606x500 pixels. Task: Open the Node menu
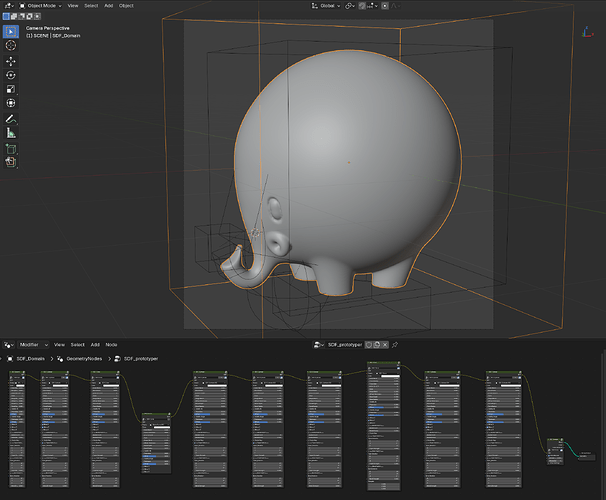click(111, 345)
